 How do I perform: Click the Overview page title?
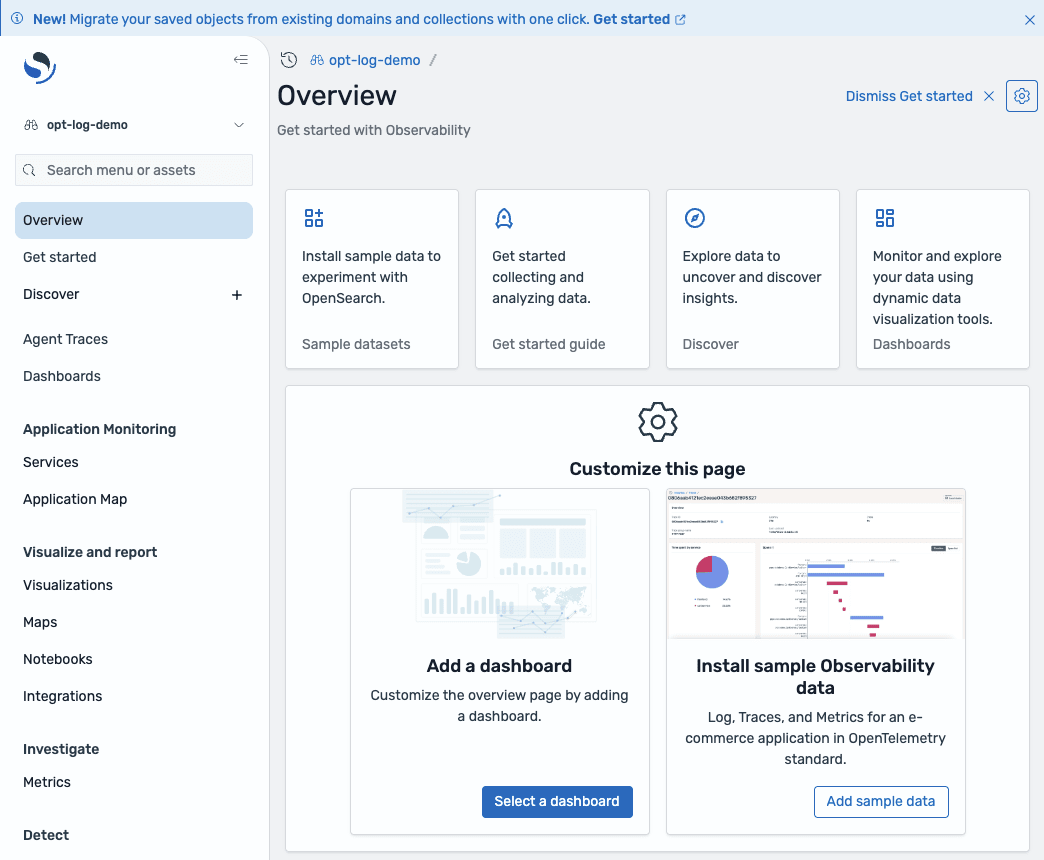[x=337, y=95]
